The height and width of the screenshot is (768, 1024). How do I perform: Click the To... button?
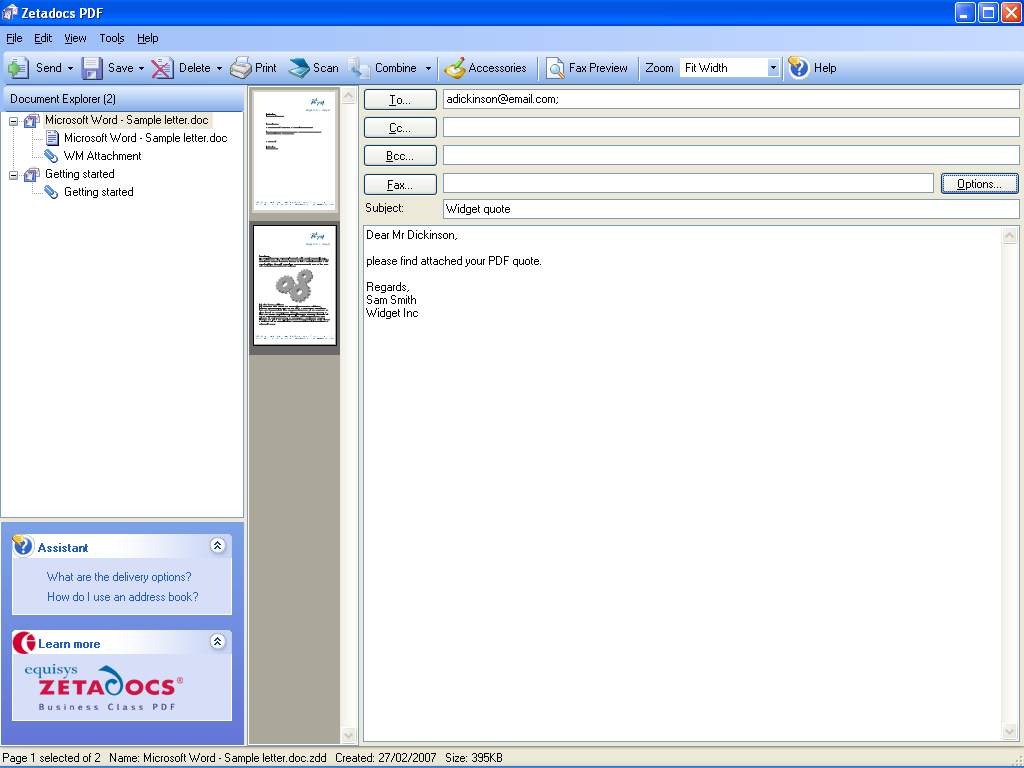click(x=400, y=100)
